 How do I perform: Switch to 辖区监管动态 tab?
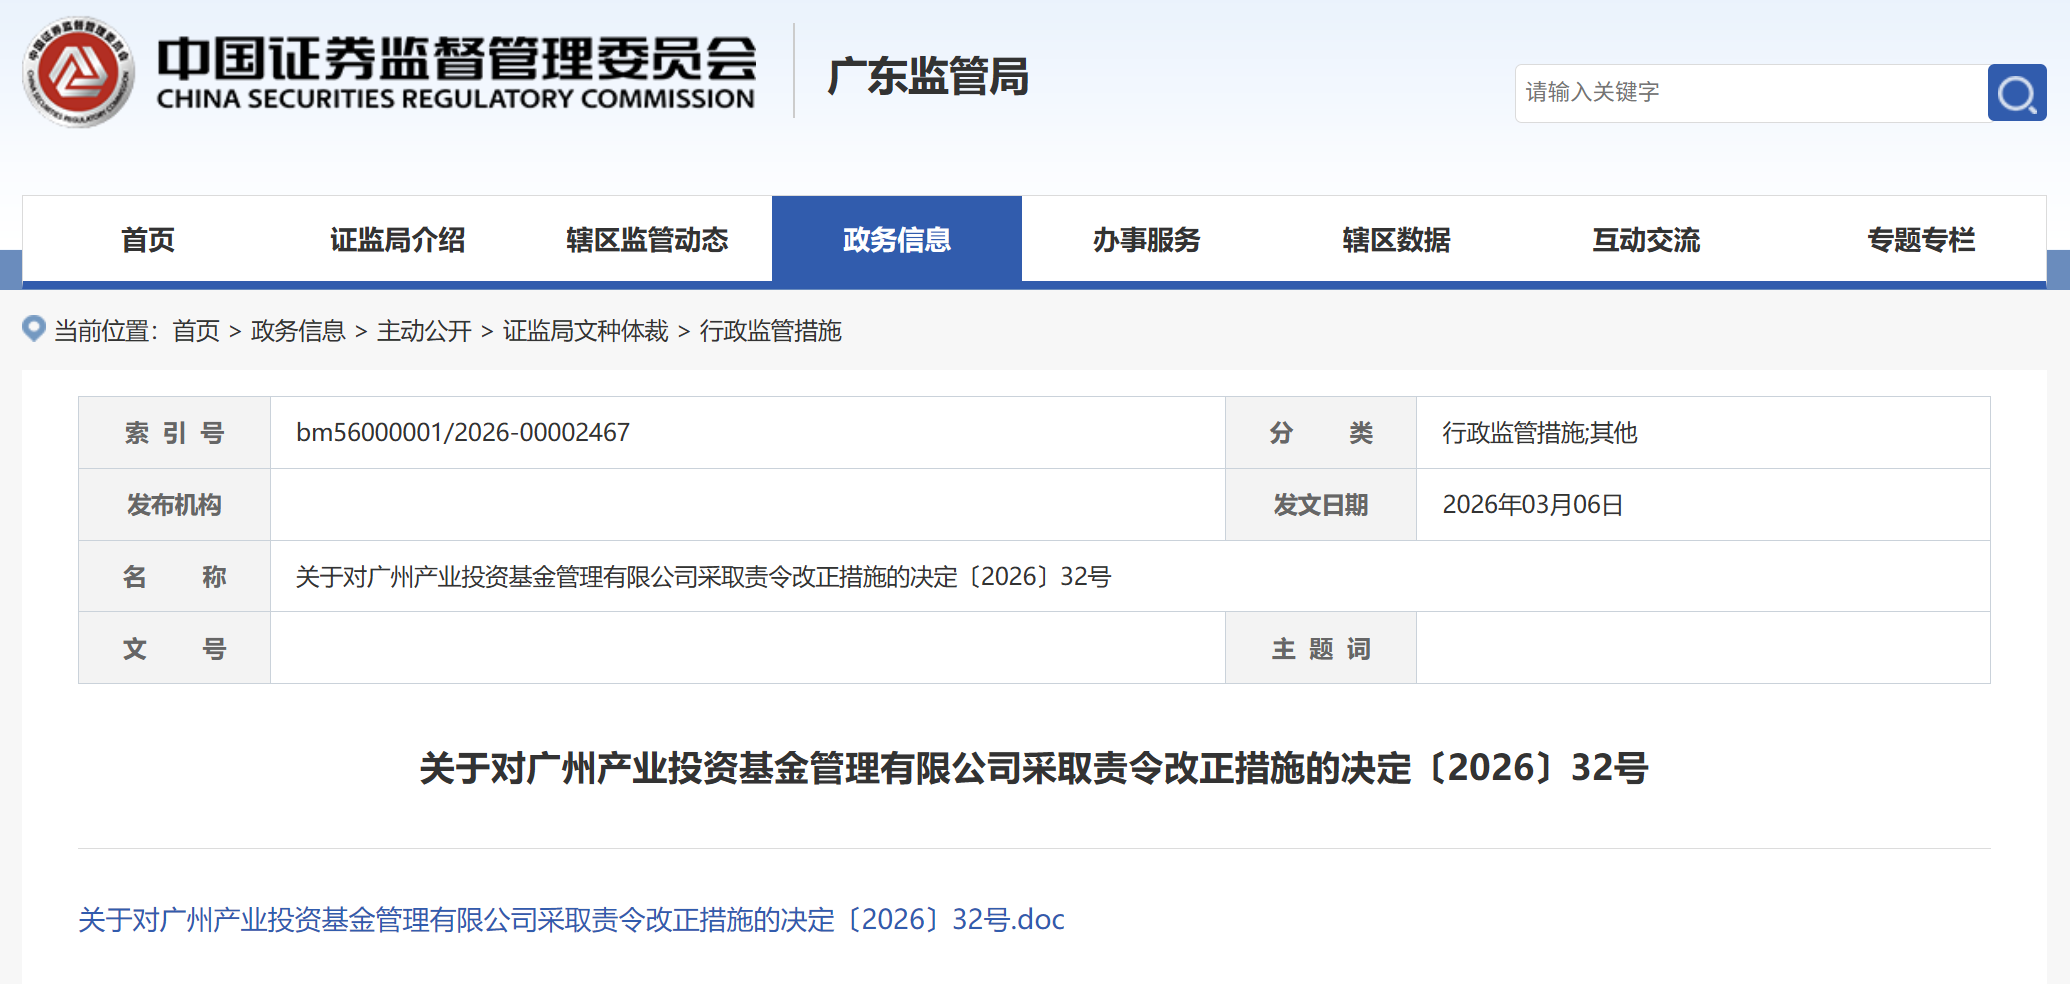[647, 240]
